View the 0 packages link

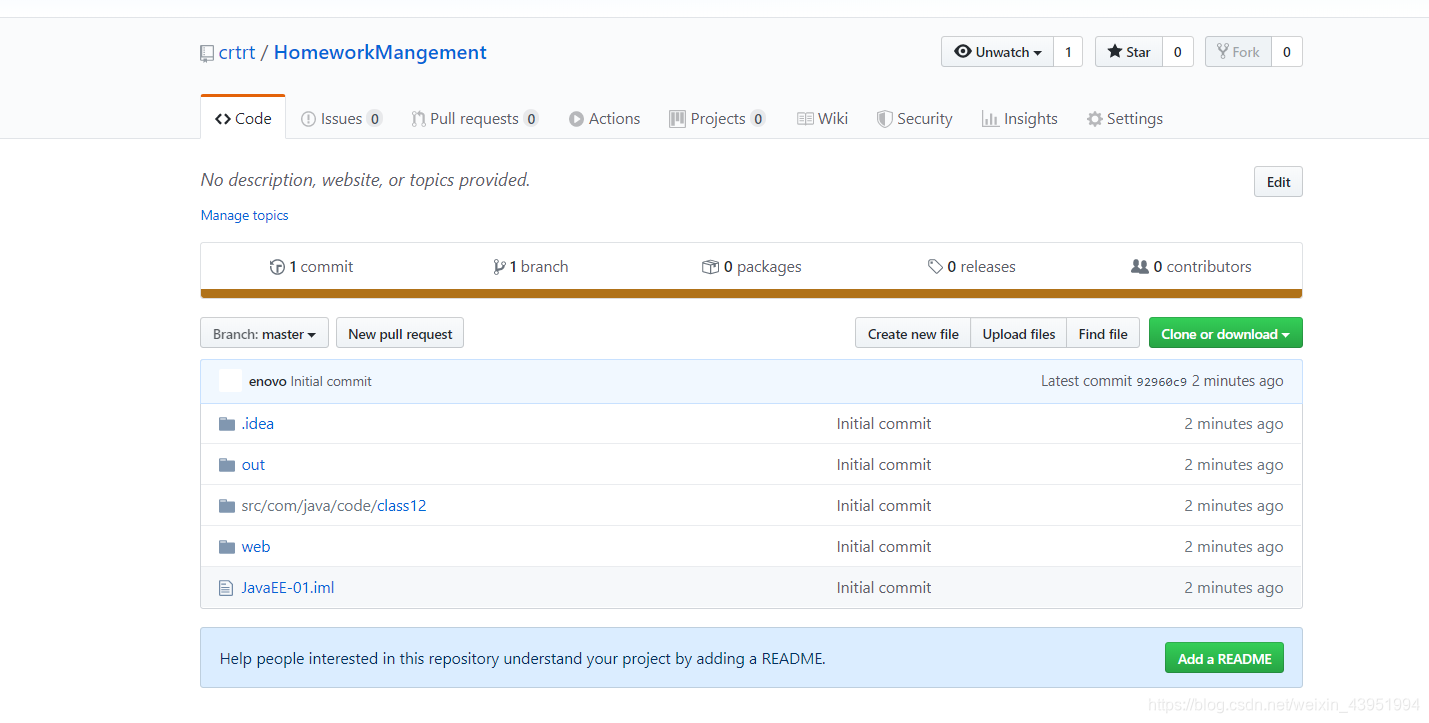pyautogui.click(x=752, y=267)
